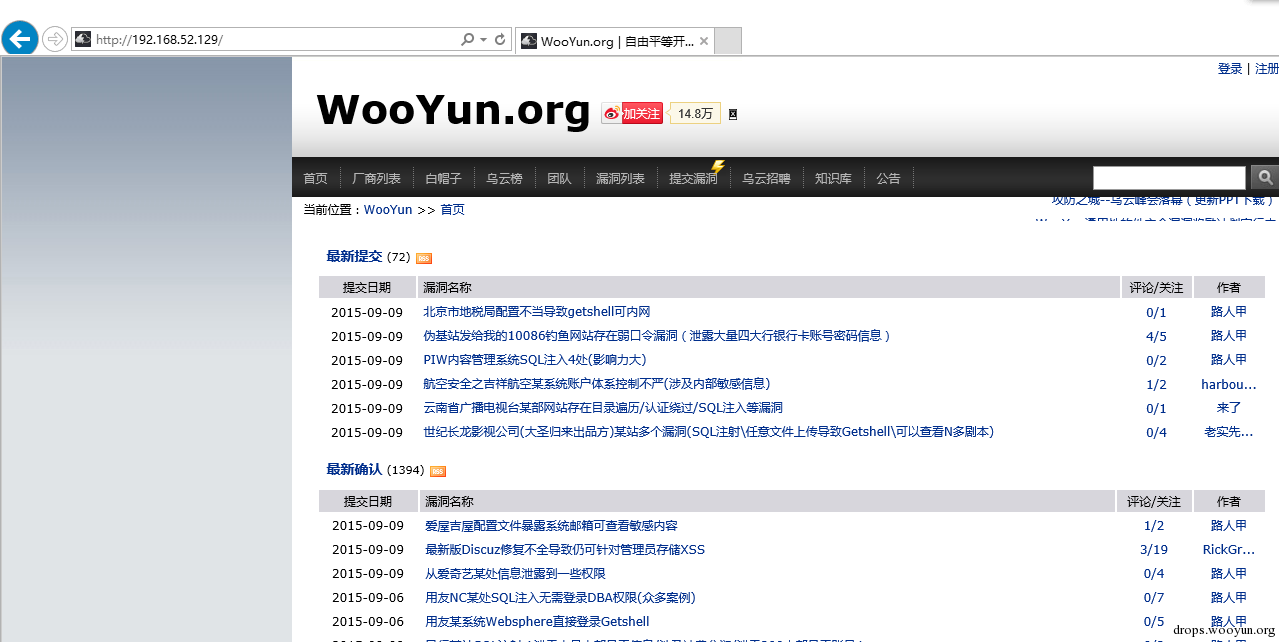Click author 老实先... link
Image resolution: width=1279 pixels, height=642 pixels.
[x=1229, y=432]
